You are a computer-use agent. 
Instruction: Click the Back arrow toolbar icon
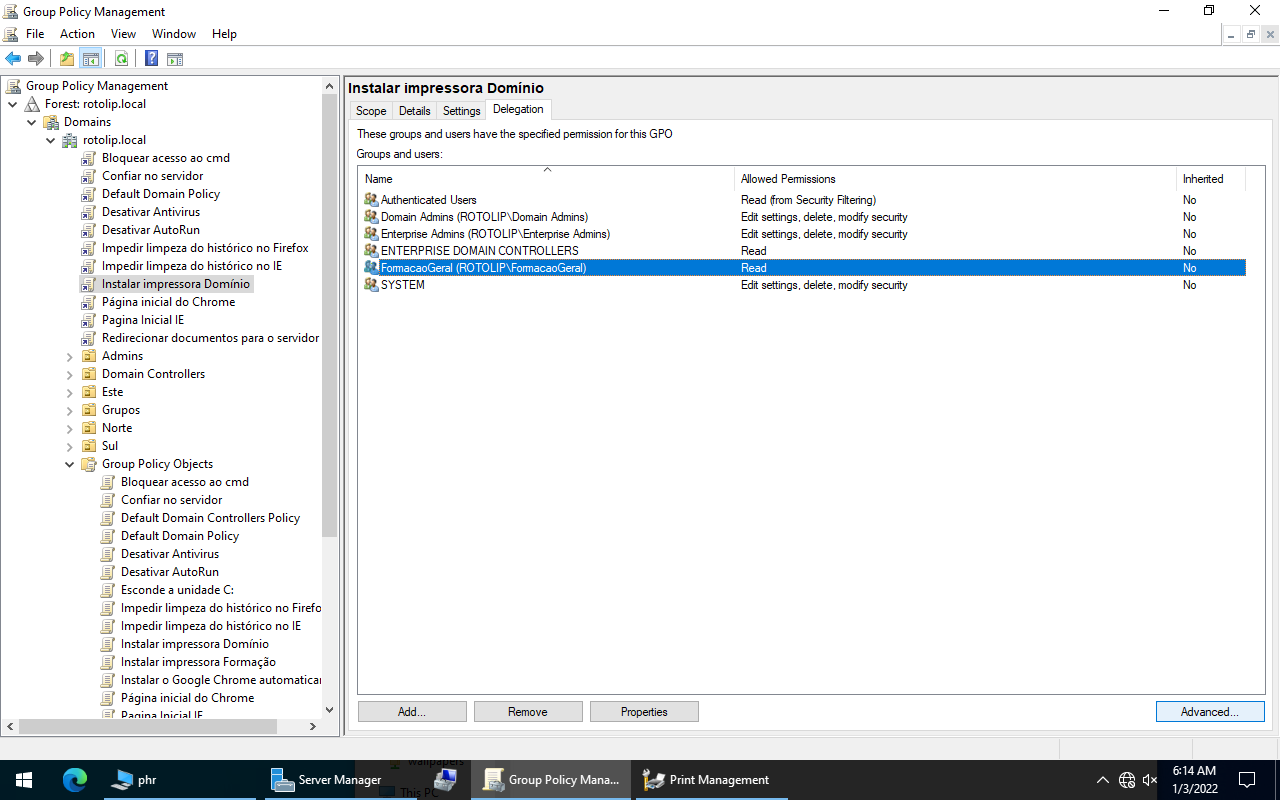click(x=13, y=59)
